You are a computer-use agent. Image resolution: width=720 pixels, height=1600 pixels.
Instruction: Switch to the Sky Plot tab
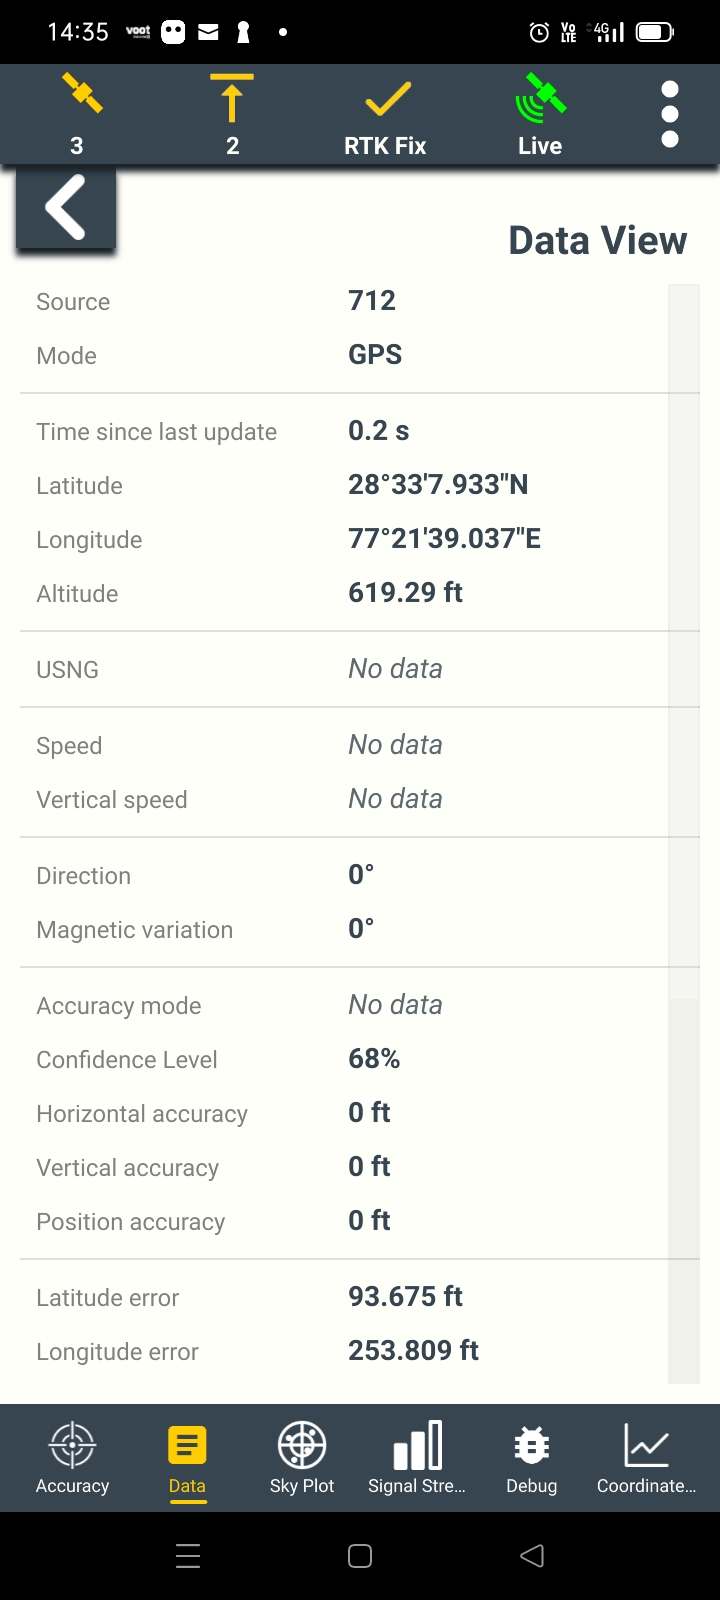pyautogui.click(x=302, y=1458)
